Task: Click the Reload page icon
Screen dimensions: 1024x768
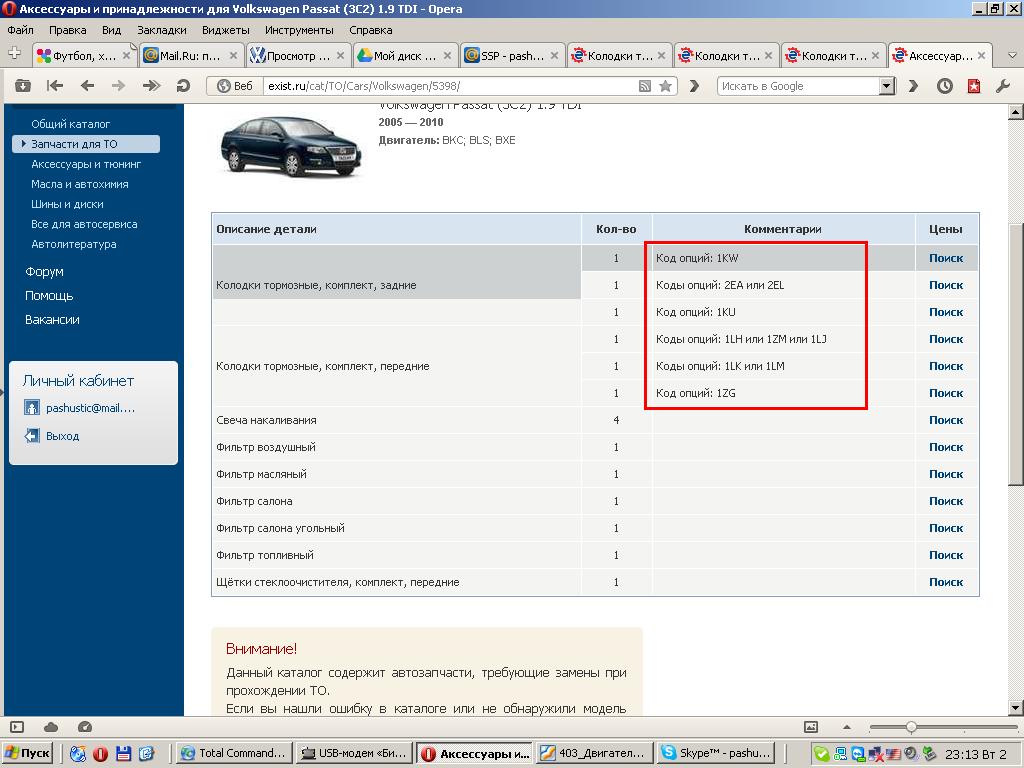Action: [x=183, y=86]
